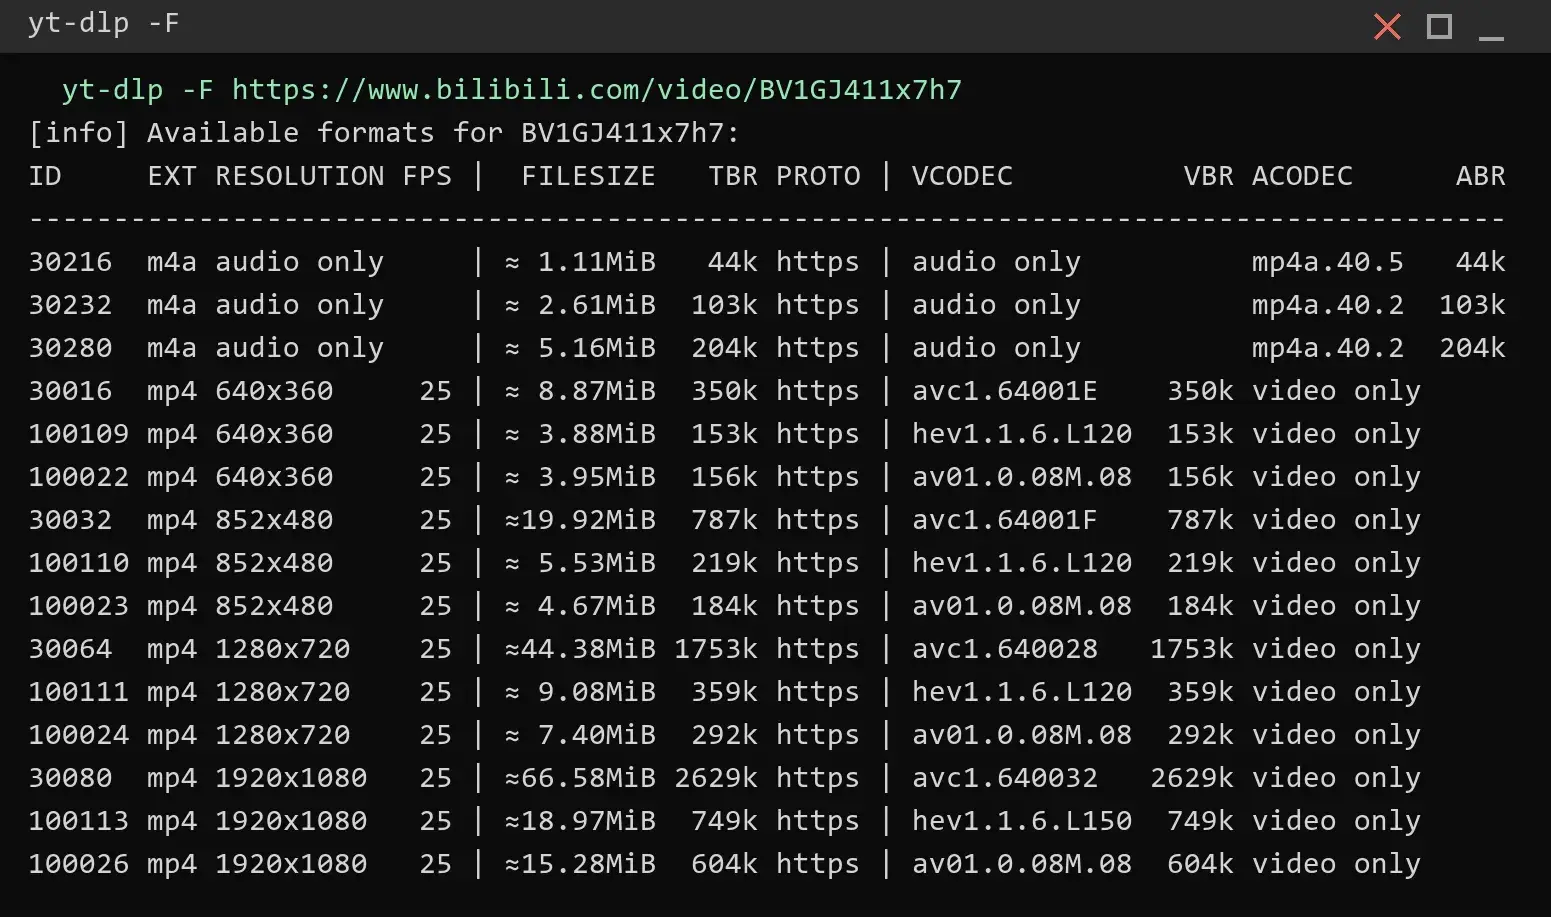Click the audio codec mp4a.40.5
Viewport: 1551px width, 917px height.
point(1327,262)
